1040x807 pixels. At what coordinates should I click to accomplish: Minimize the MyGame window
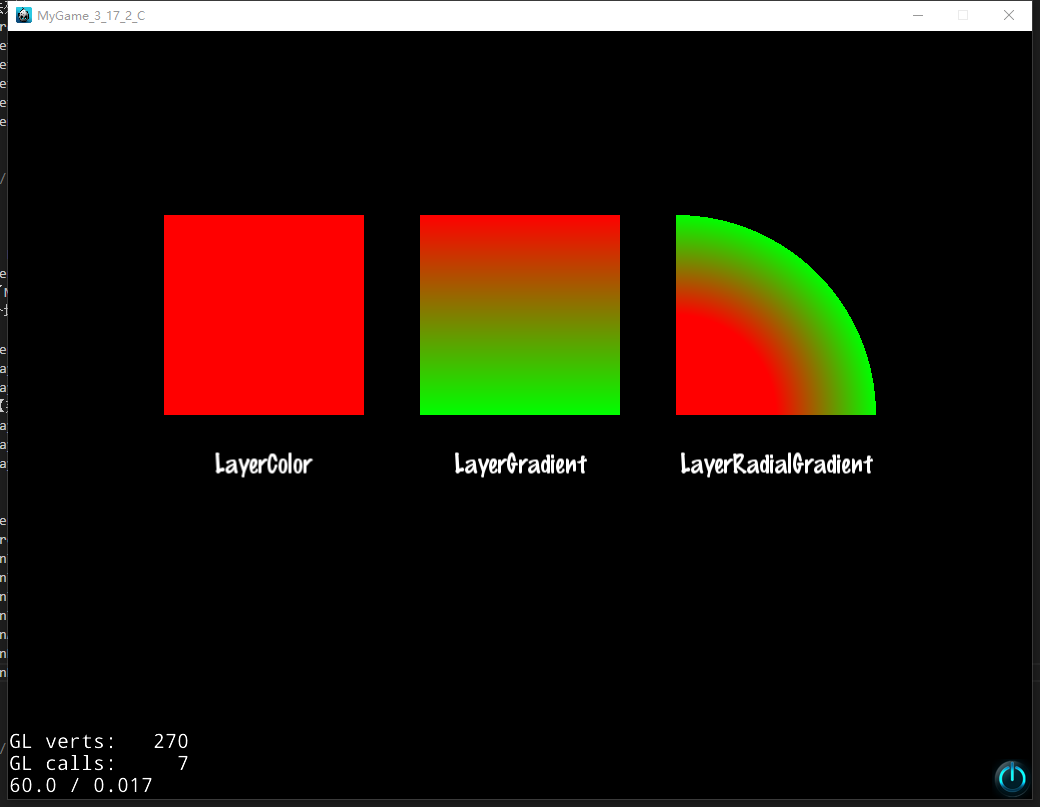(918, 15)
